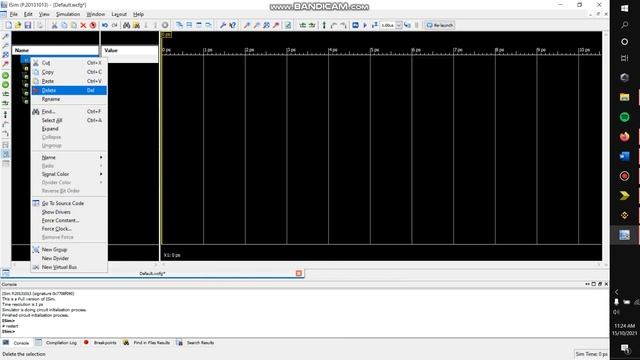Choose New Divider in context menu

click(x=69, y=258)
